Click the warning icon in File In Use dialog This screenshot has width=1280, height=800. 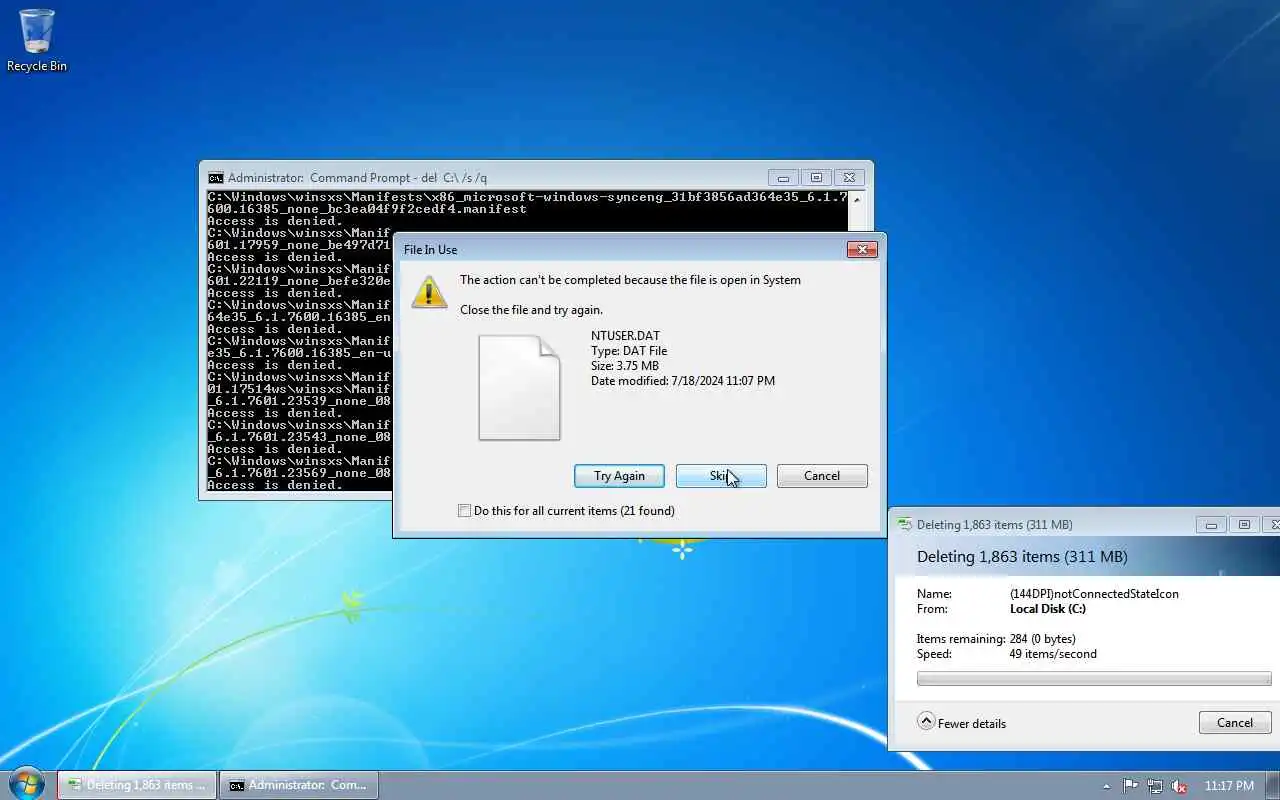point(430,291)
